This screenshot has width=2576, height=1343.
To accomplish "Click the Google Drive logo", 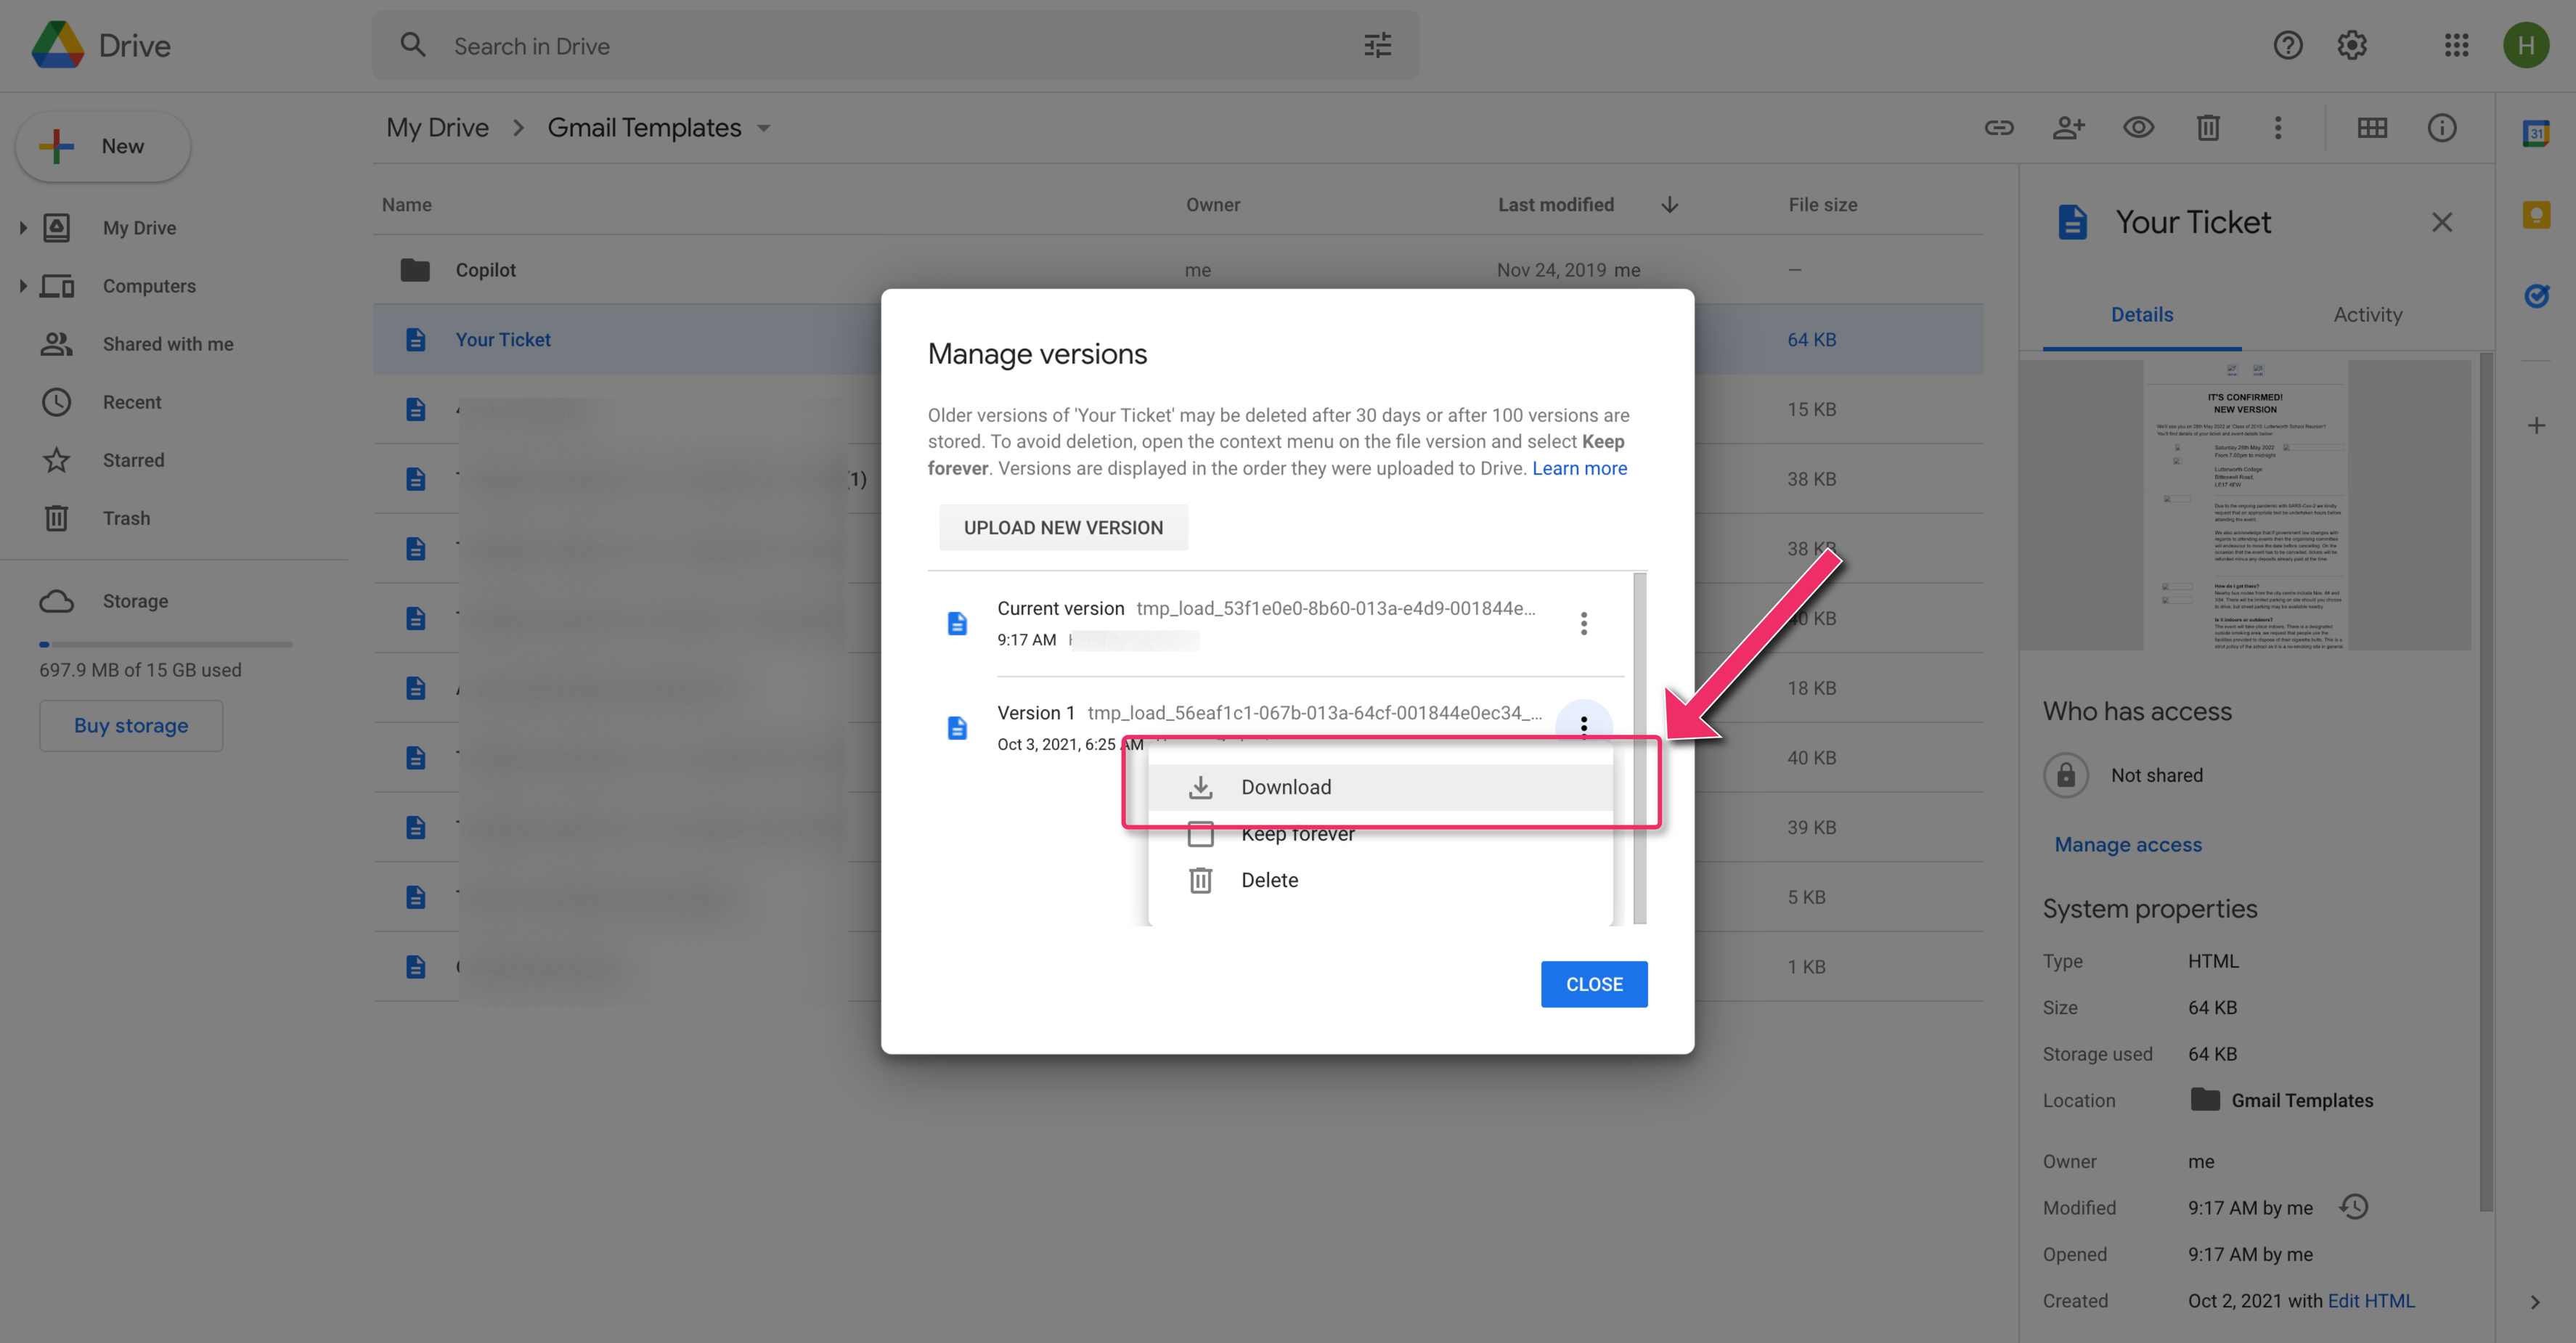I will (58, 45).
